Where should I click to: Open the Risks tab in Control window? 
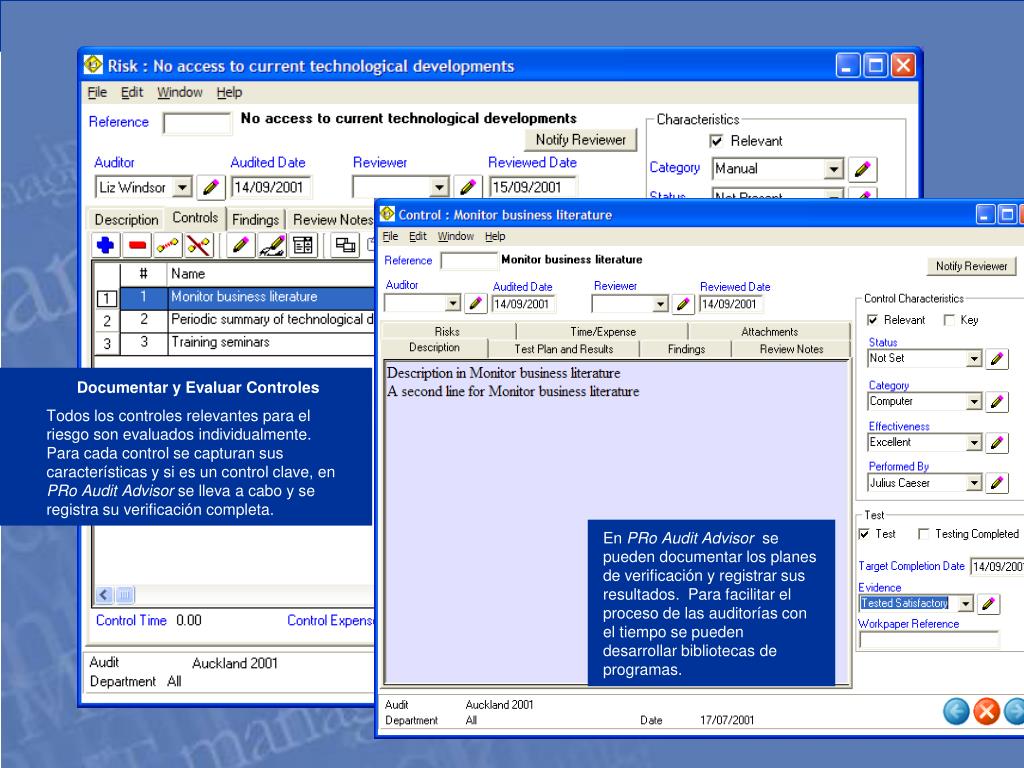(x=447, y=332)
